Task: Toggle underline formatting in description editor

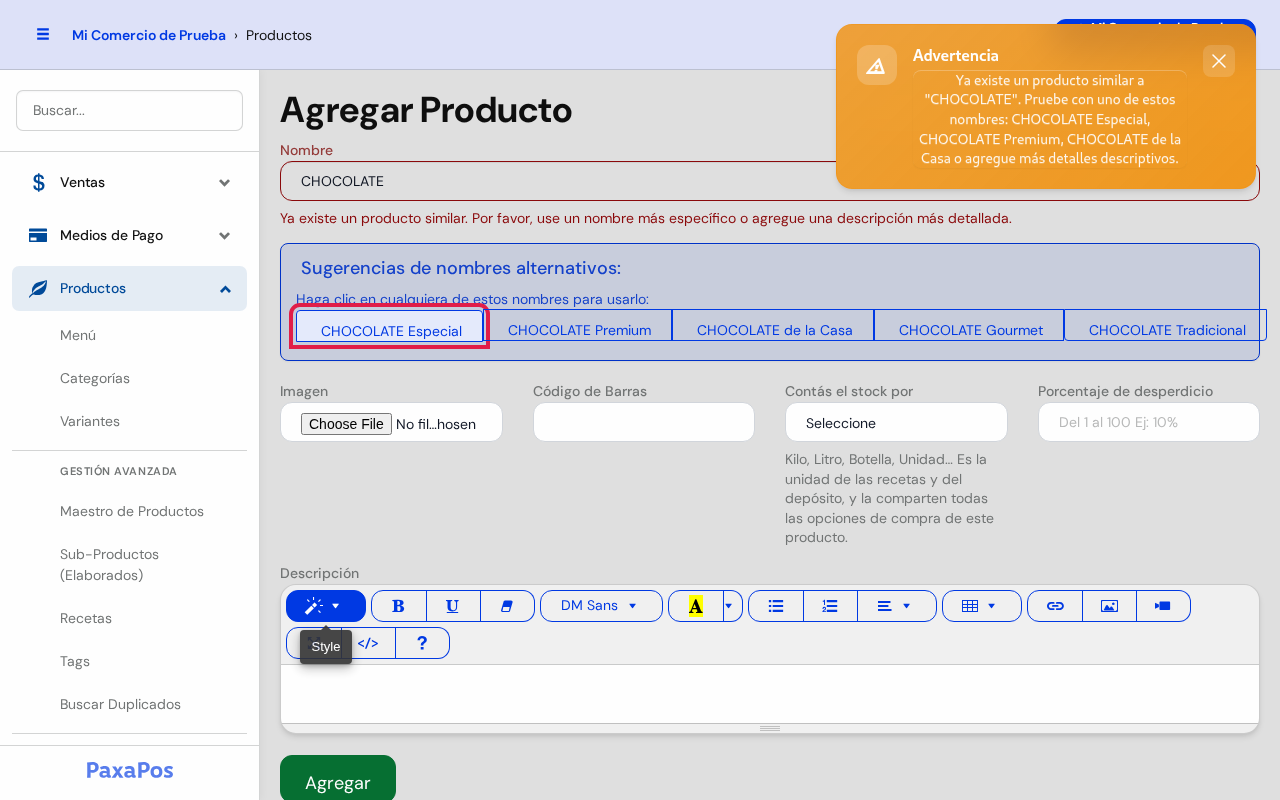Action: [453, 606]
